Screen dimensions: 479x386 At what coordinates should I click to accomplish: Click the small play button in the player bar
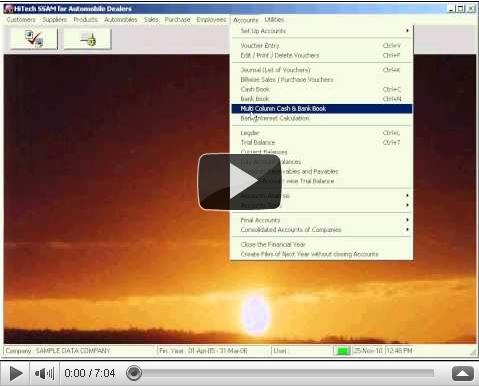point(16,373)
